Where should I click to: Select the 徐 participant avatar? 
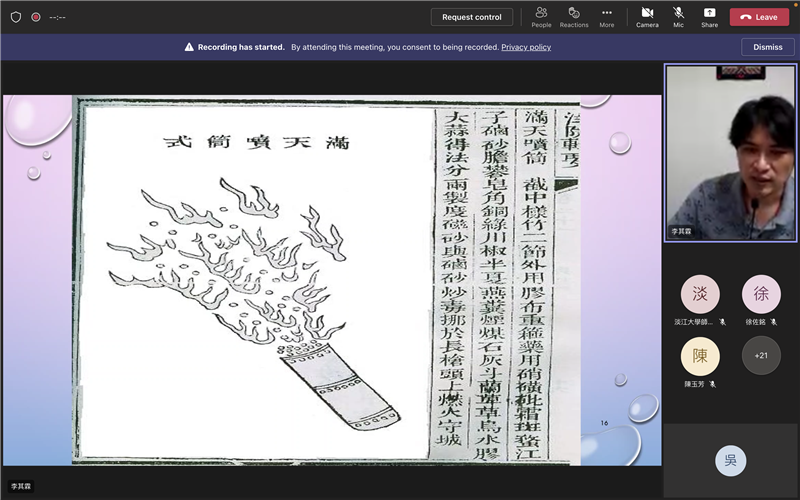761,295
